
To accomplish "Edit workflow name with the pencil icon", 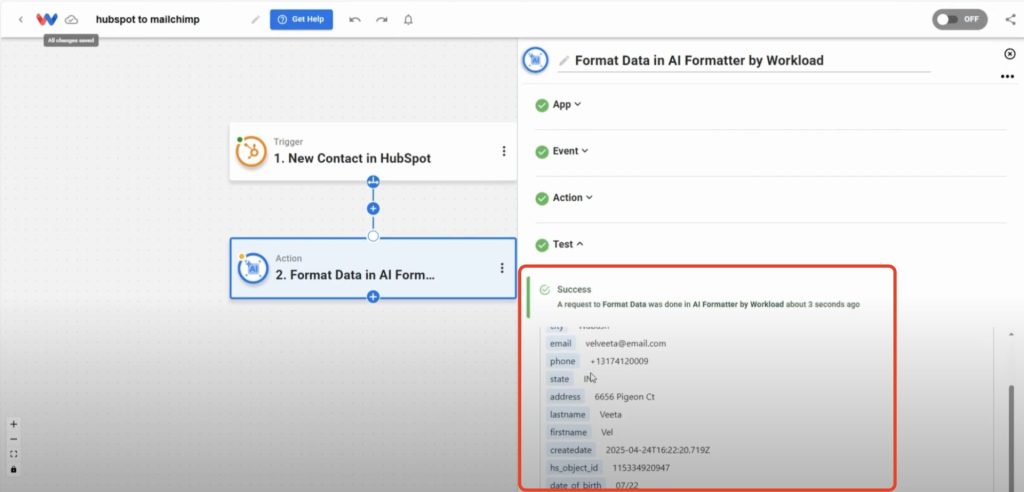I will point(255,20).
